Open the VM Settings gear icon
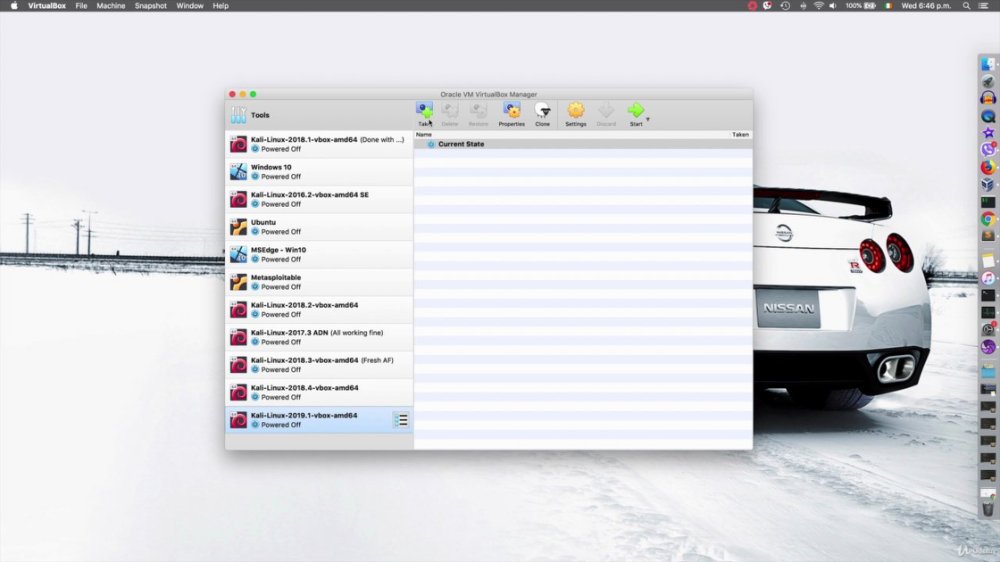The image size is (1000, 562). point(576,114)
